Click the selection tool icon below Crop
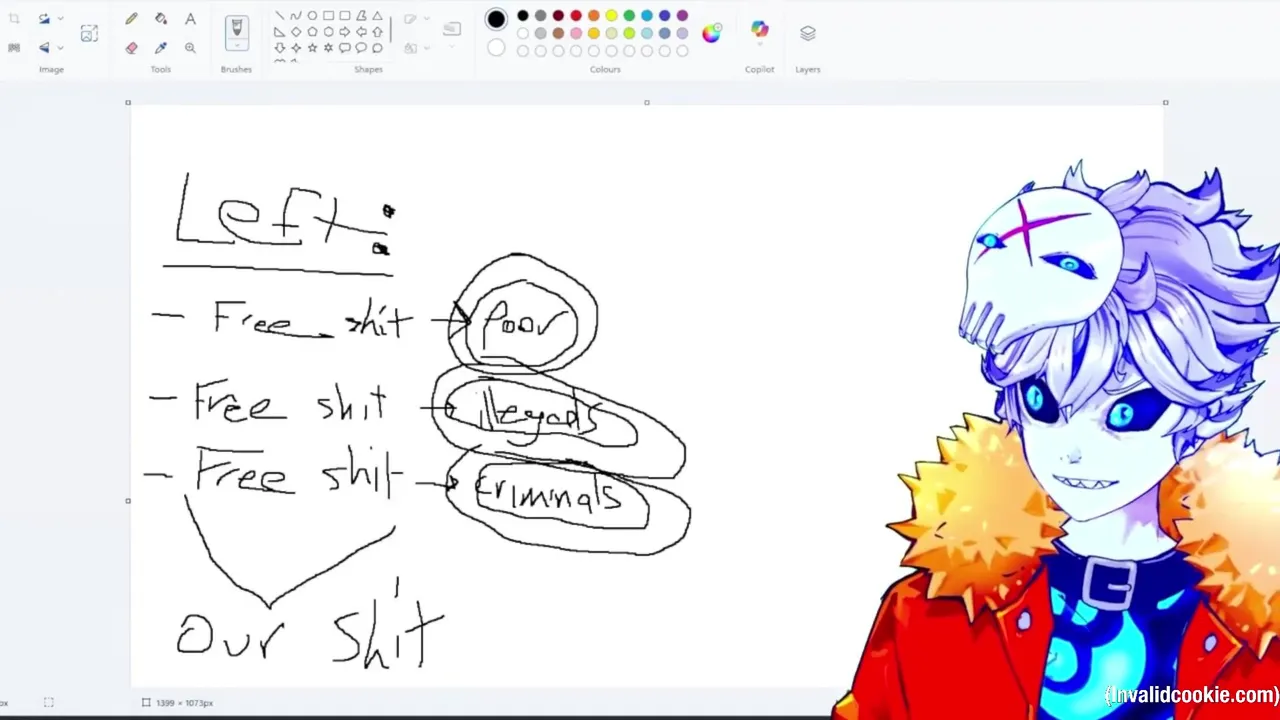Viewport: 1280px width, 720px height. [14, 47]
